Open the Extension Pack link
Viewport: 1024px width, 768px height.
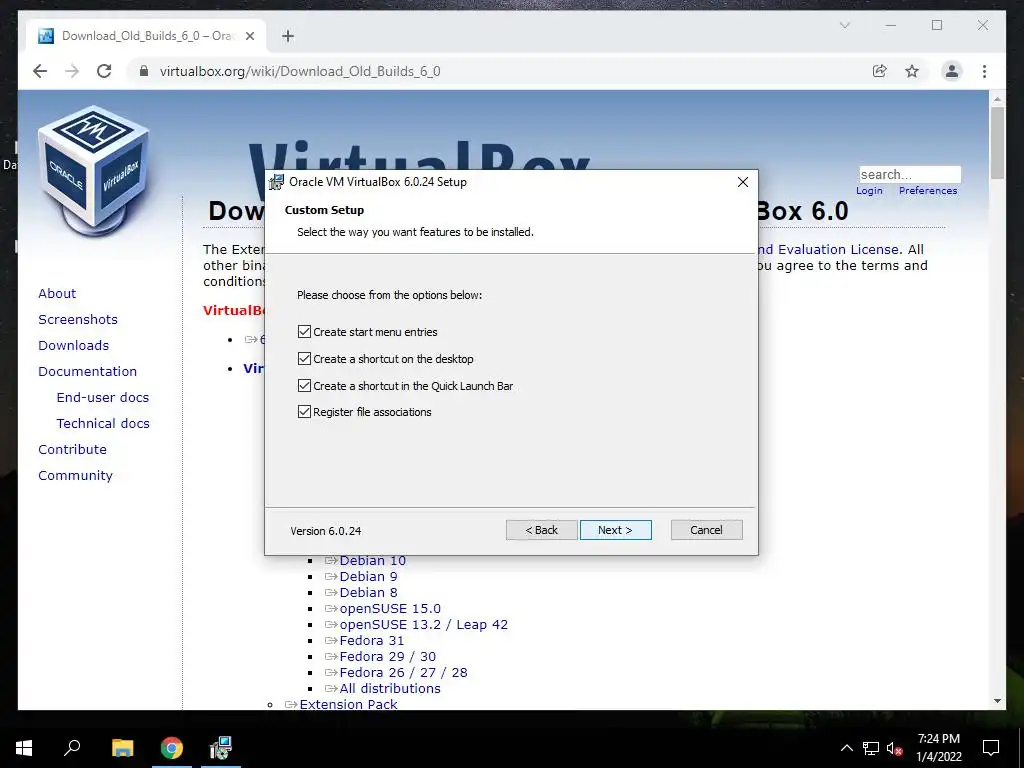point(348,704)
